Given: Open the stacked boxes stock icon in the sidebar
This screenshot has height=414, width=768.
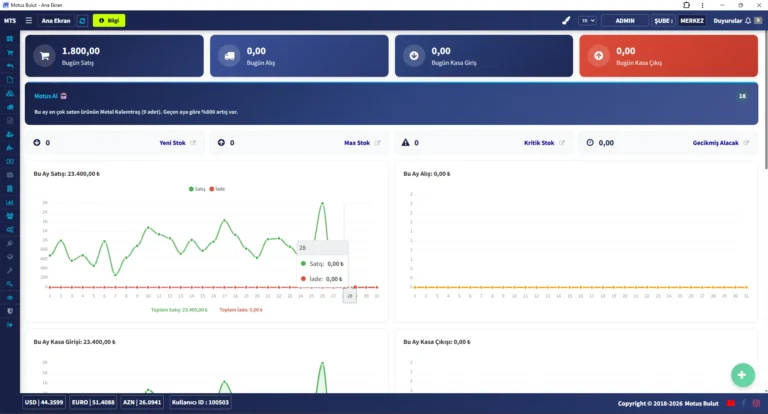Looking at the screenshot, I should point(10,93).
